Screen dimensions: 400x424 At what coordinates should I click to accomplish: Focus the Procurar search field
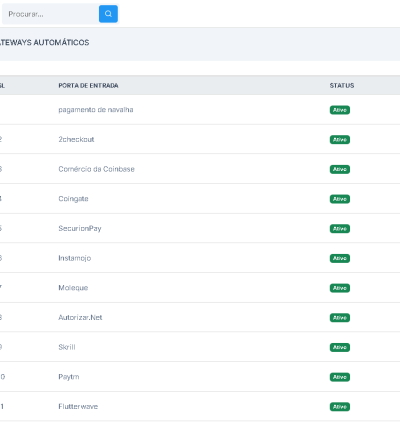(50, 14)
